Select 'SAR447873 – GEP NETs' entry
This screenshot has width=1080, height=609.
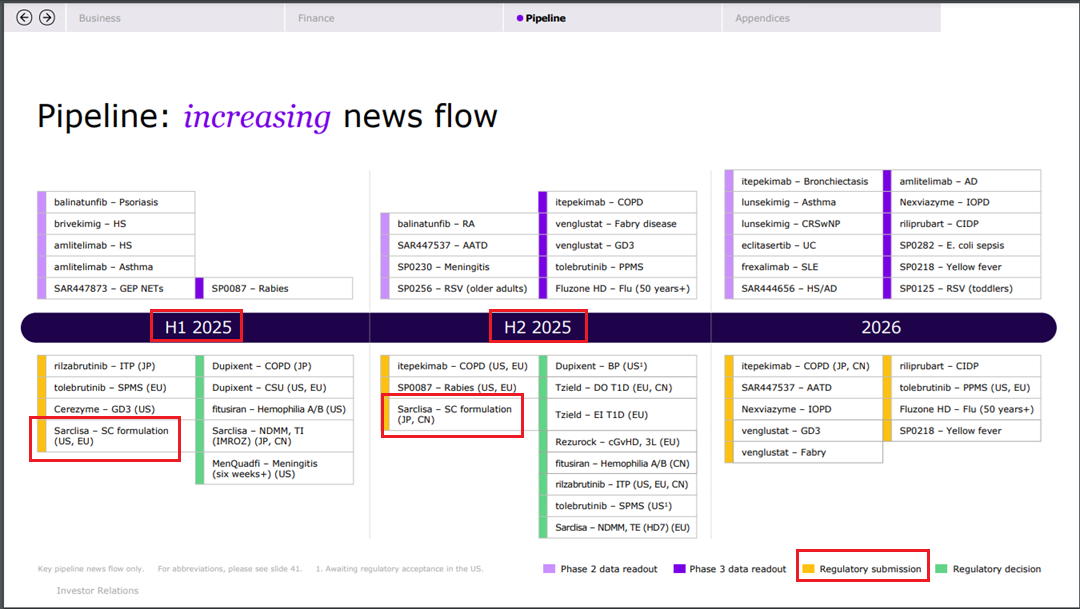[x=116, y=289]
